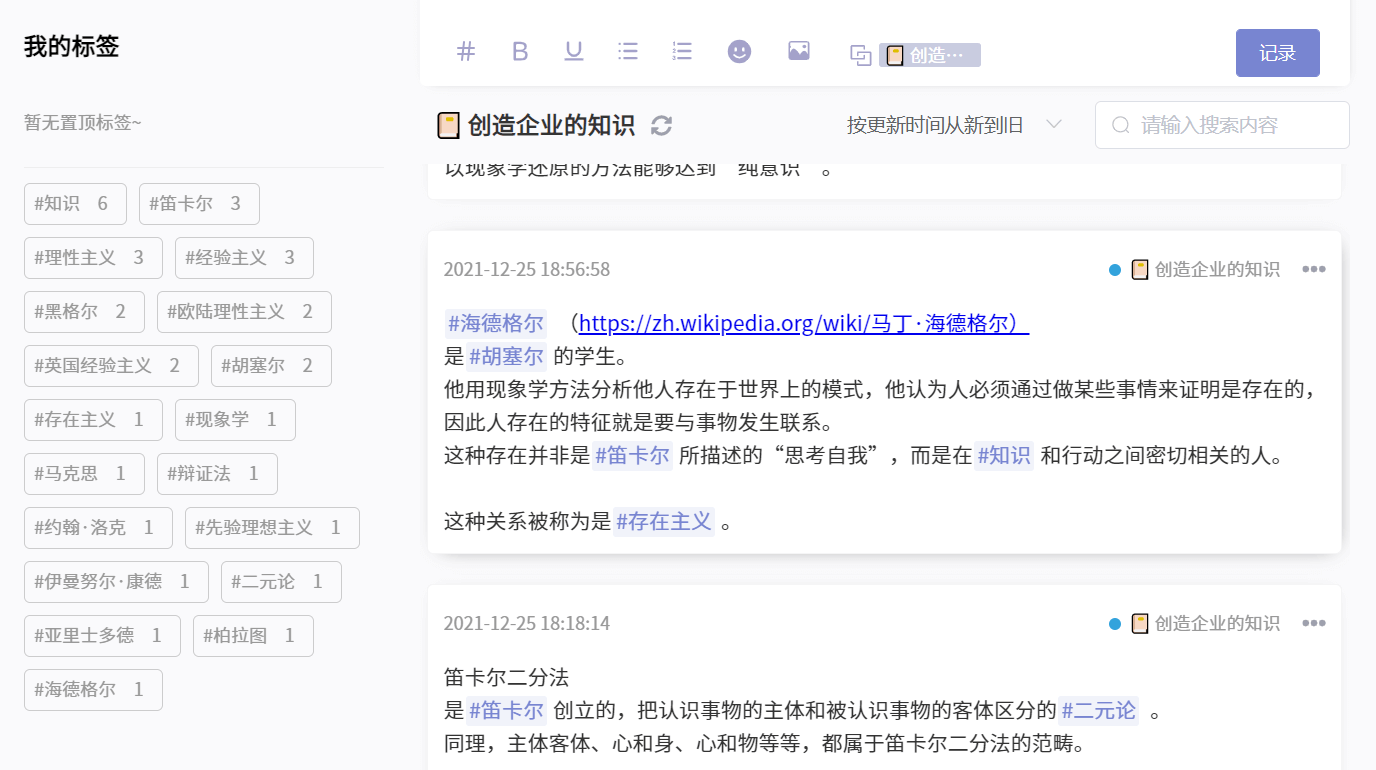The width and height of the screenshot is (1376, 770).
Task: Click the #胡塞尔 hashtag inside the note
Action: pyautogui.click(x=507, y=356)
